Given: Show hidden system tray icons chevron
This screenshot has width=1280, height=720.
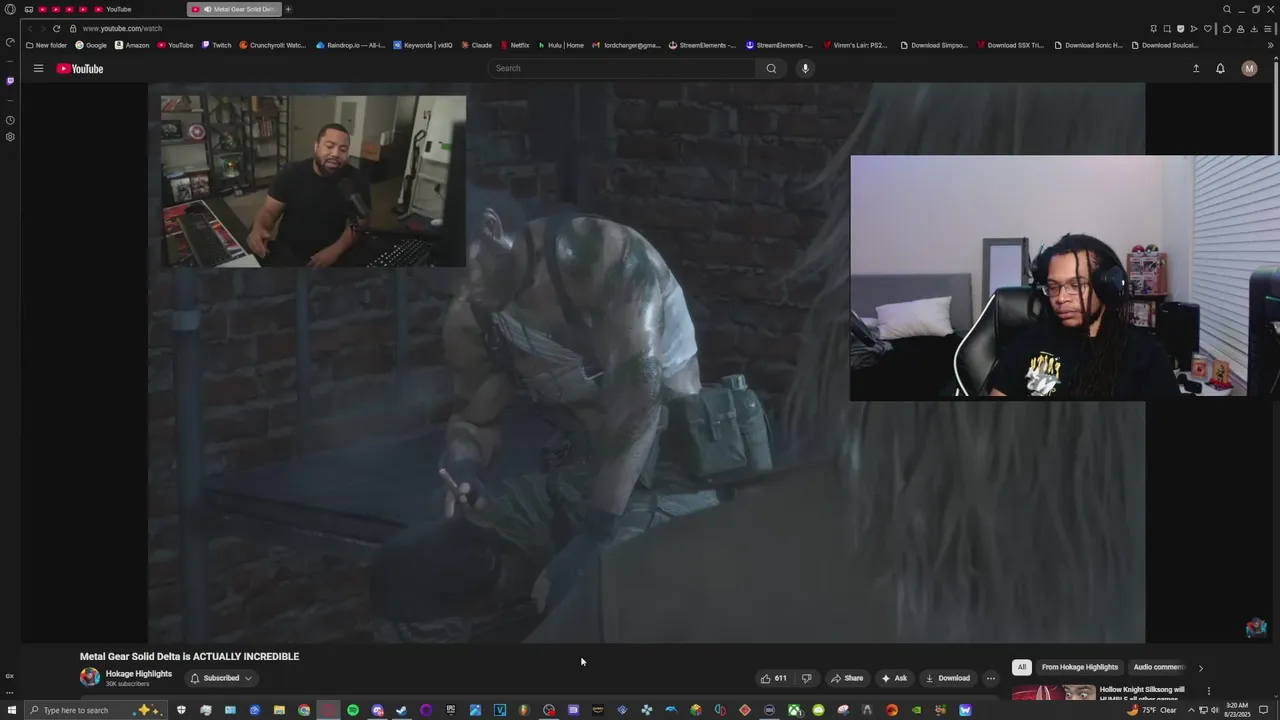Looking at the screenshot, I should (1190, 710).
